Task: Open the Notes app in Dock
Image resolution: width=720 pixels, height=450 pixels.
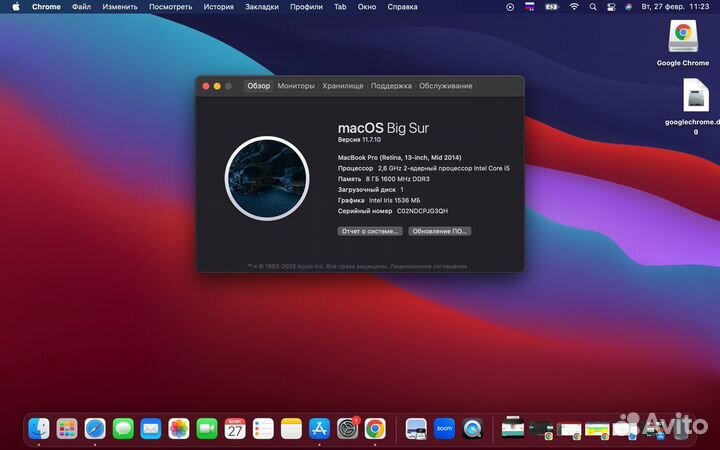Action: (291, 429)
